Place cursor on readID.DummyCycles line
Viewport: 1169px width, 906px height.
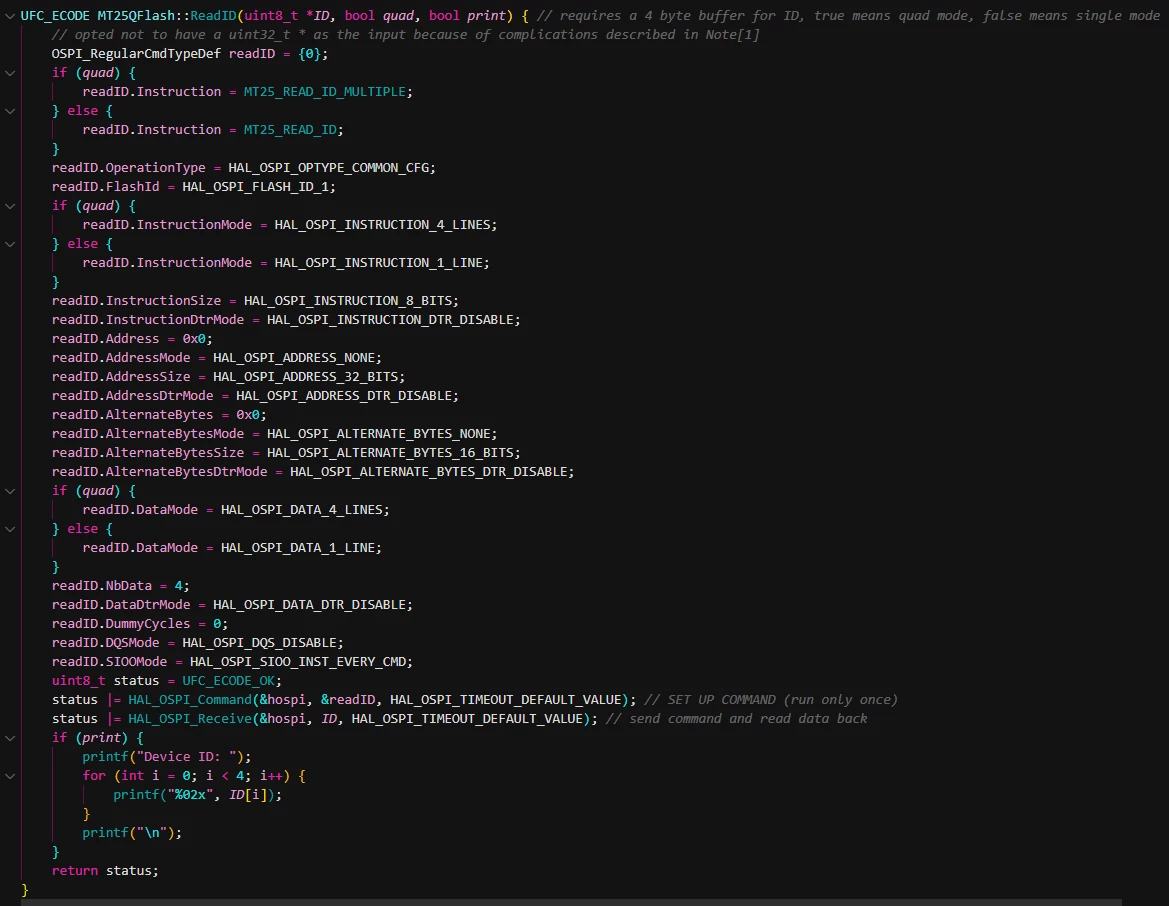pyautogui.click(x=139, y=624)
